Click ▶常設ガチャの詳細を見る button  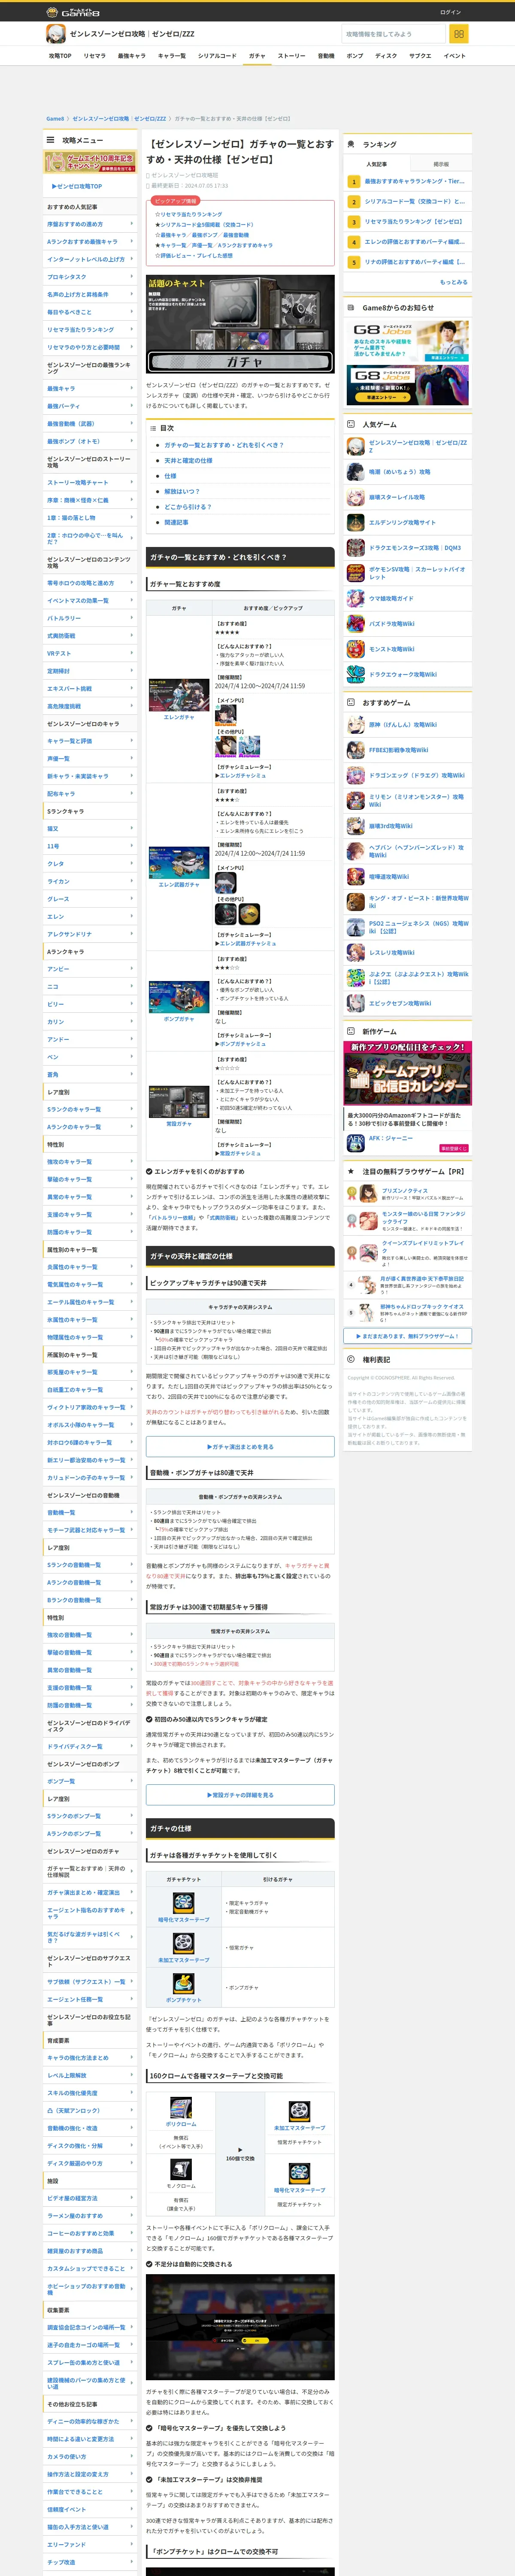[x=240, y=1795]
